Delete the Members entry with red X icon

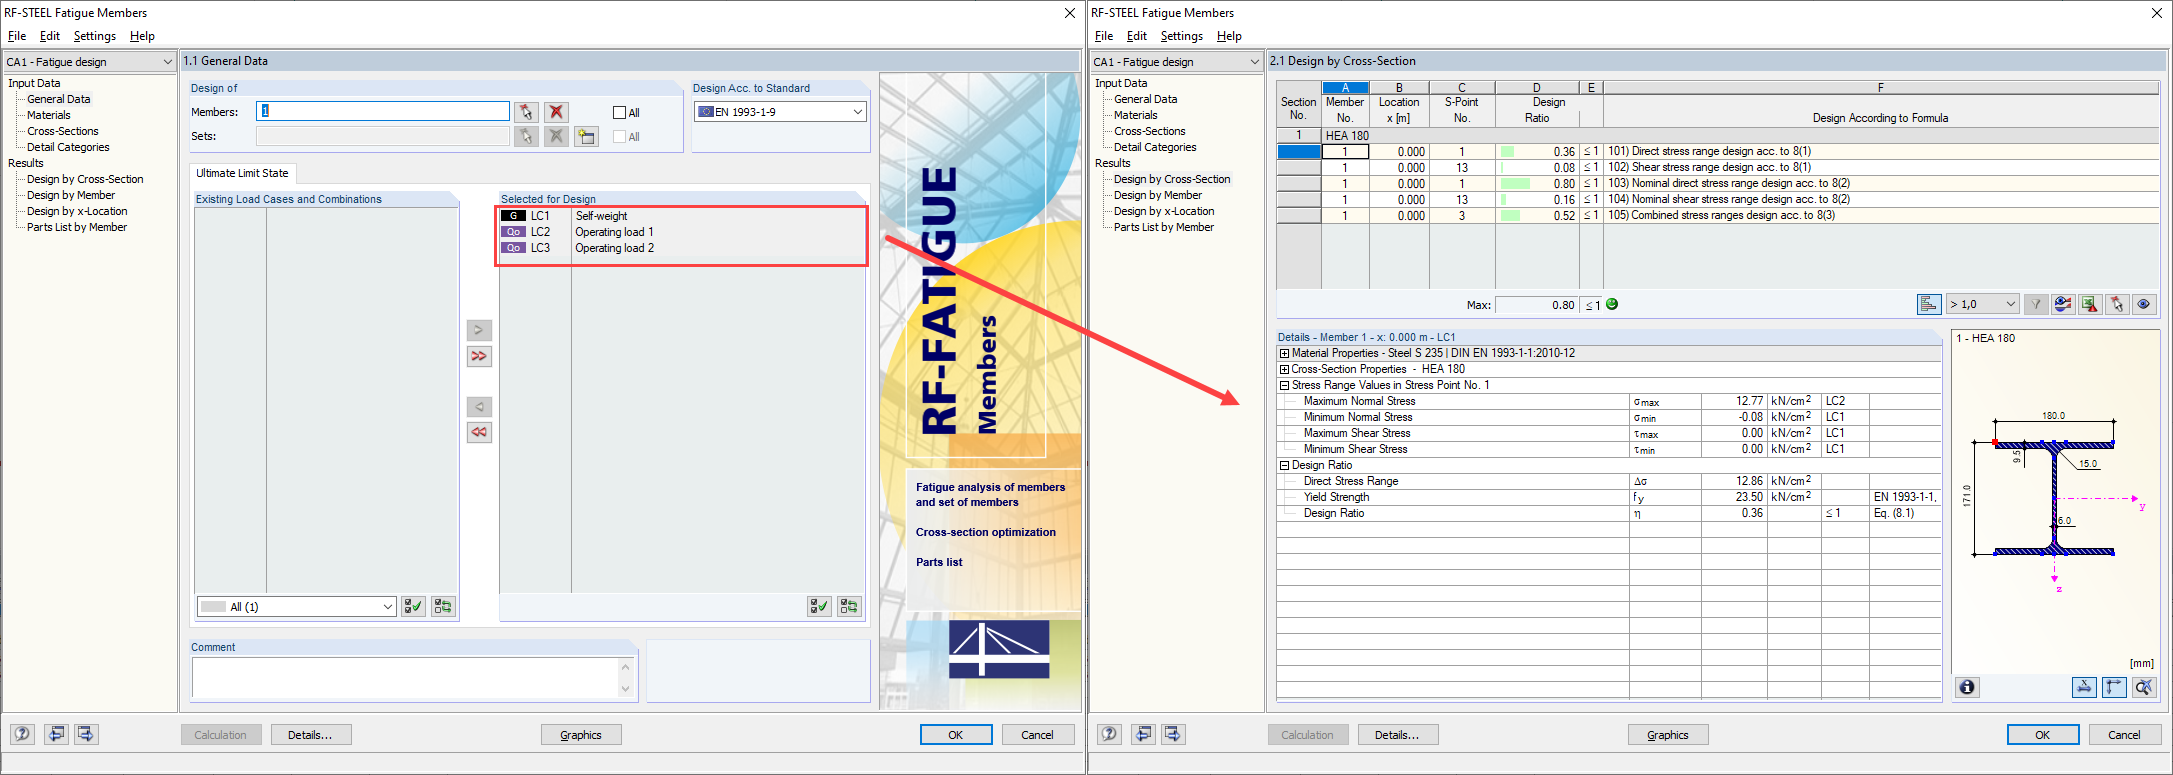click(x=557, y=112)
